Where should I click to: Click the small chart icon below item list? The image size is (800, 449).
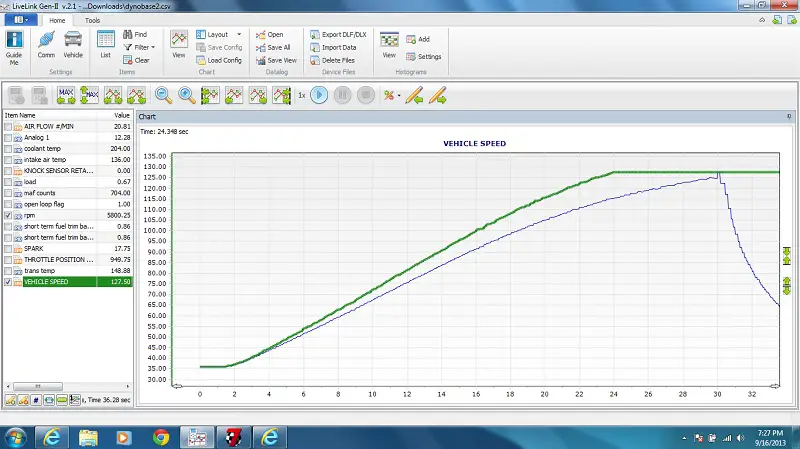click(74, 400)
